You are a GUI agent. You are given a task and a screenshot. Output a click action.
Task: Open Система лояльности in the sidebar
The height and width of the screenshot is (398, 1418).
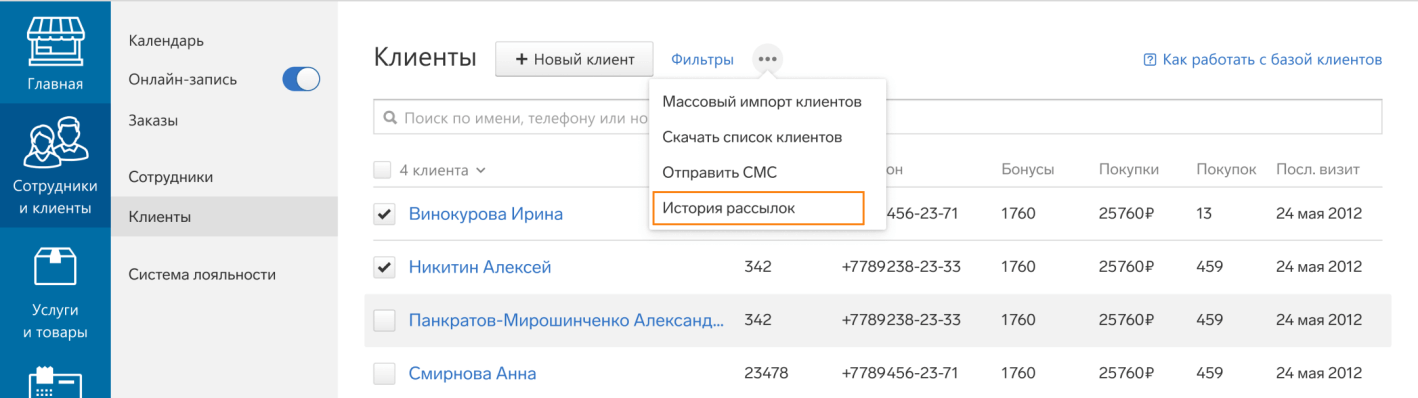point(202,274)
